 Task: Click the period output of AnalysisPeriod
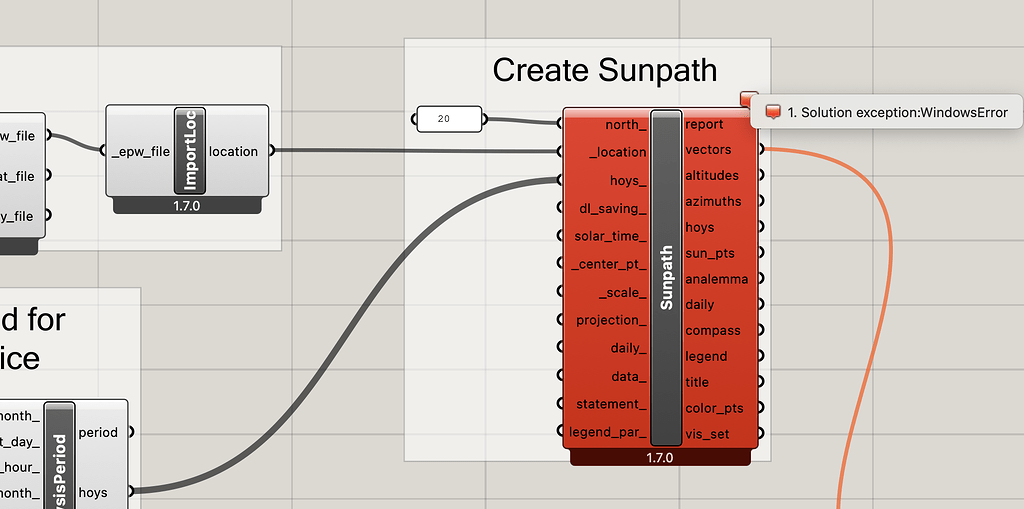coord(98,433)
